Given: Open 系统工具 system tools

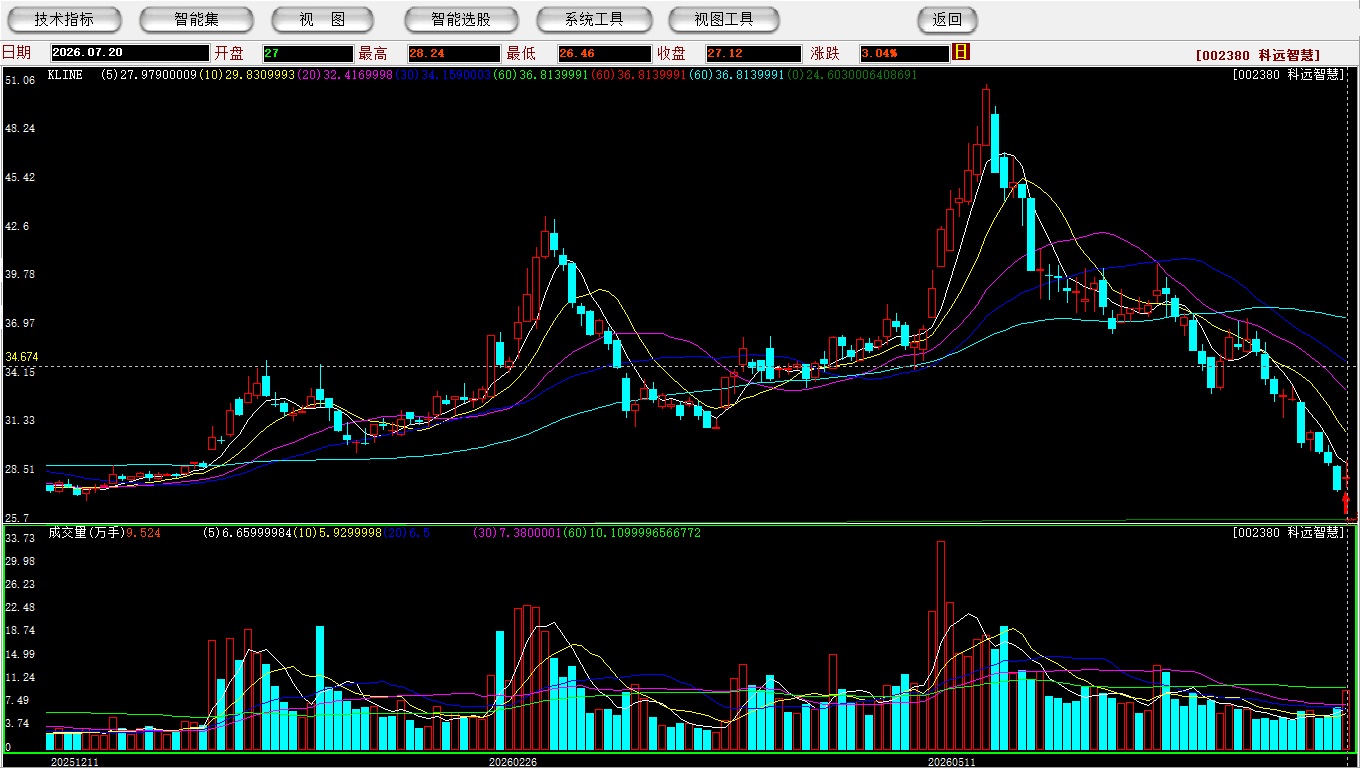Looking at the screenshot, I should 594,19.
